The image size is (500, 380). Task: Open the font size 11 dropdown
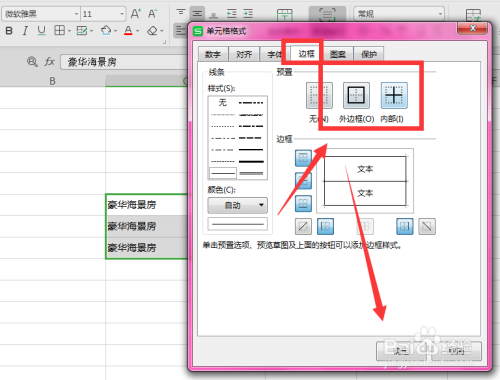point(122,14)
